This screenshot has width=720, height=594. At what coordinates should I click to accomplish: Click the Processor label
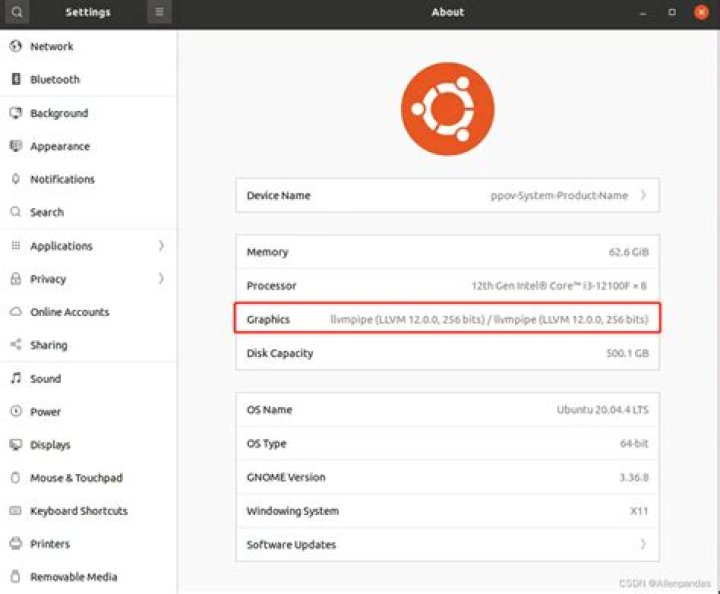click(271, 286)
